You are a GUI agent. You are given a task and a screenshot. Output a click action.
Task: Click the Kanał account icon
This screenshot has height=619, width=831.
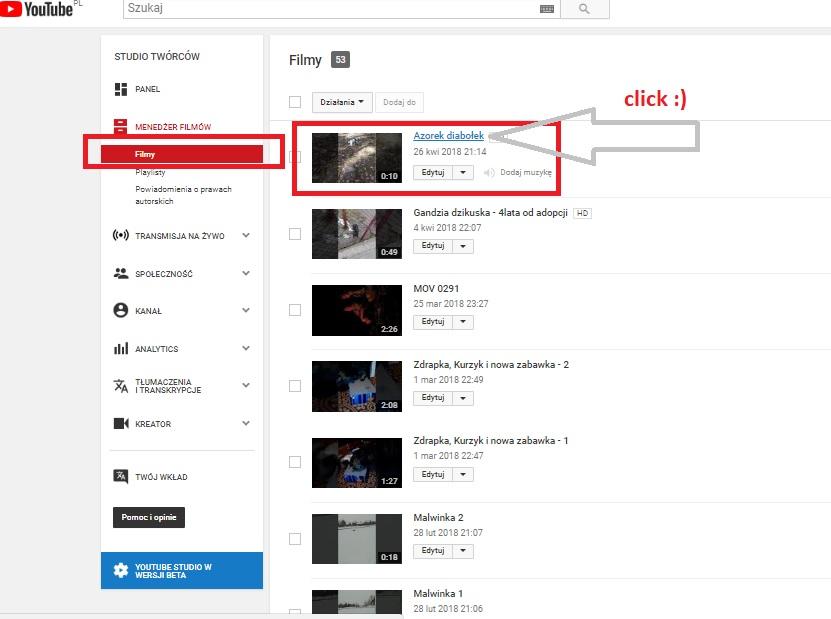click(121, 311)
